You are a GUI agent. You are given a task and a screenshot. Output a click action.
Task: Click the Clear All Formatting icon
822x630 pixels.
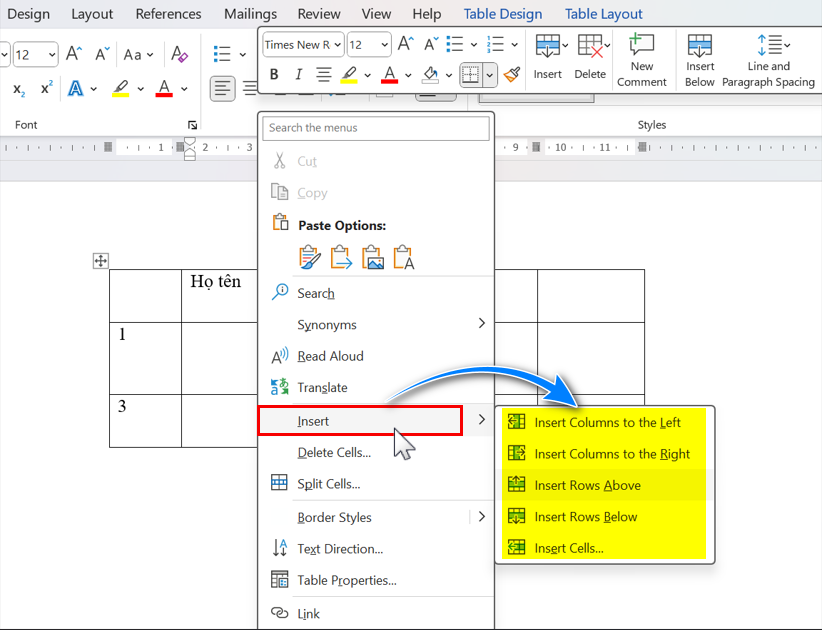[x=179, y=54]
